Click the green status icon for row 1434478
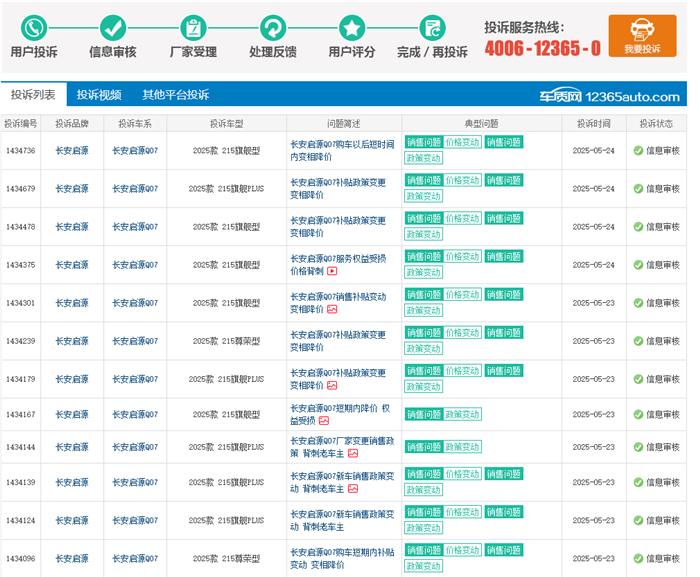This screenshot has height=577, width=700. pyautogui.click(x=638, y=227)
